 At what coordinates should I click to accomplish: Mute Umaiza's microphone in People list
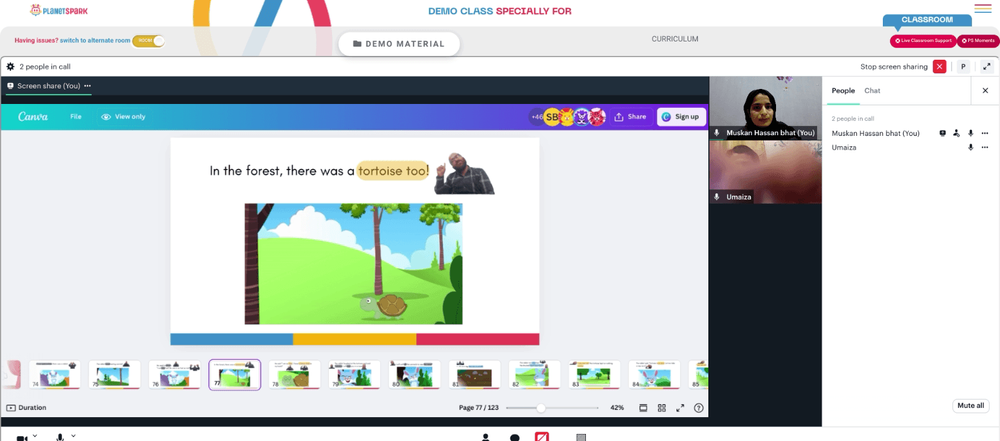(971, 147)
